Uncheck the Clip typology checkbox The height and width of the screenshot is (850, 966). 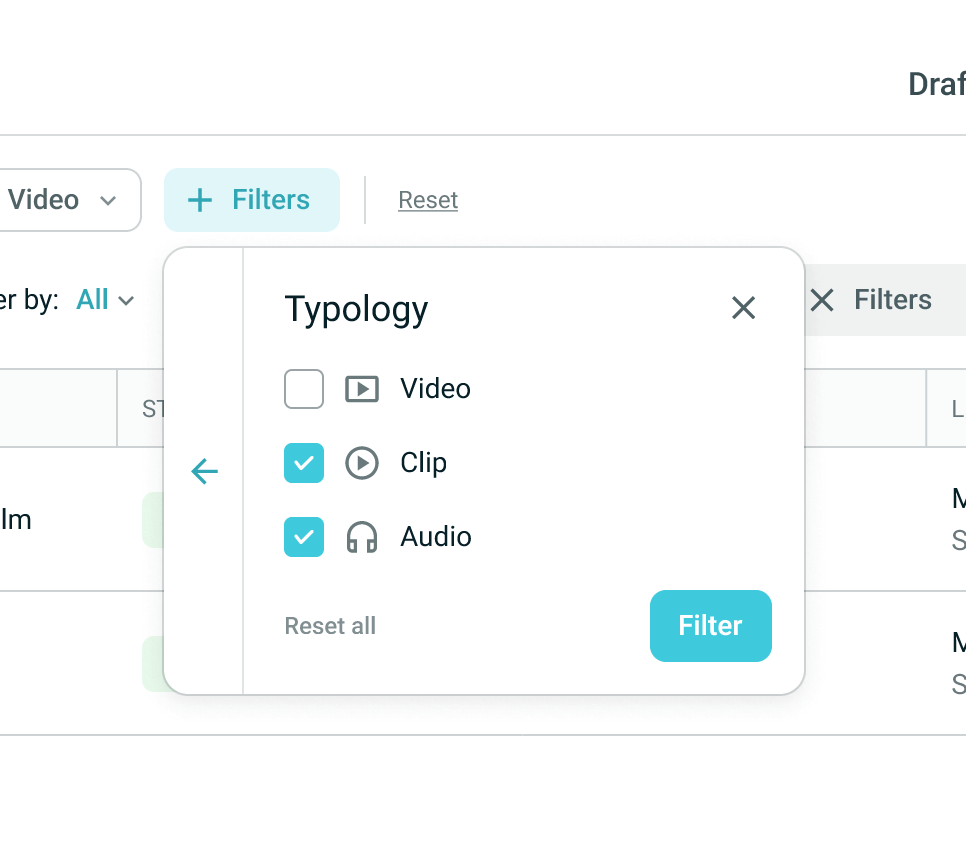point(304,463)
